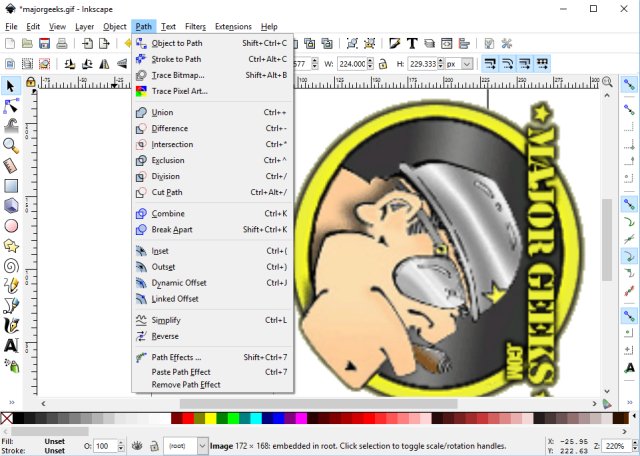Select the Star polygon tool

[x=11, y=246]
